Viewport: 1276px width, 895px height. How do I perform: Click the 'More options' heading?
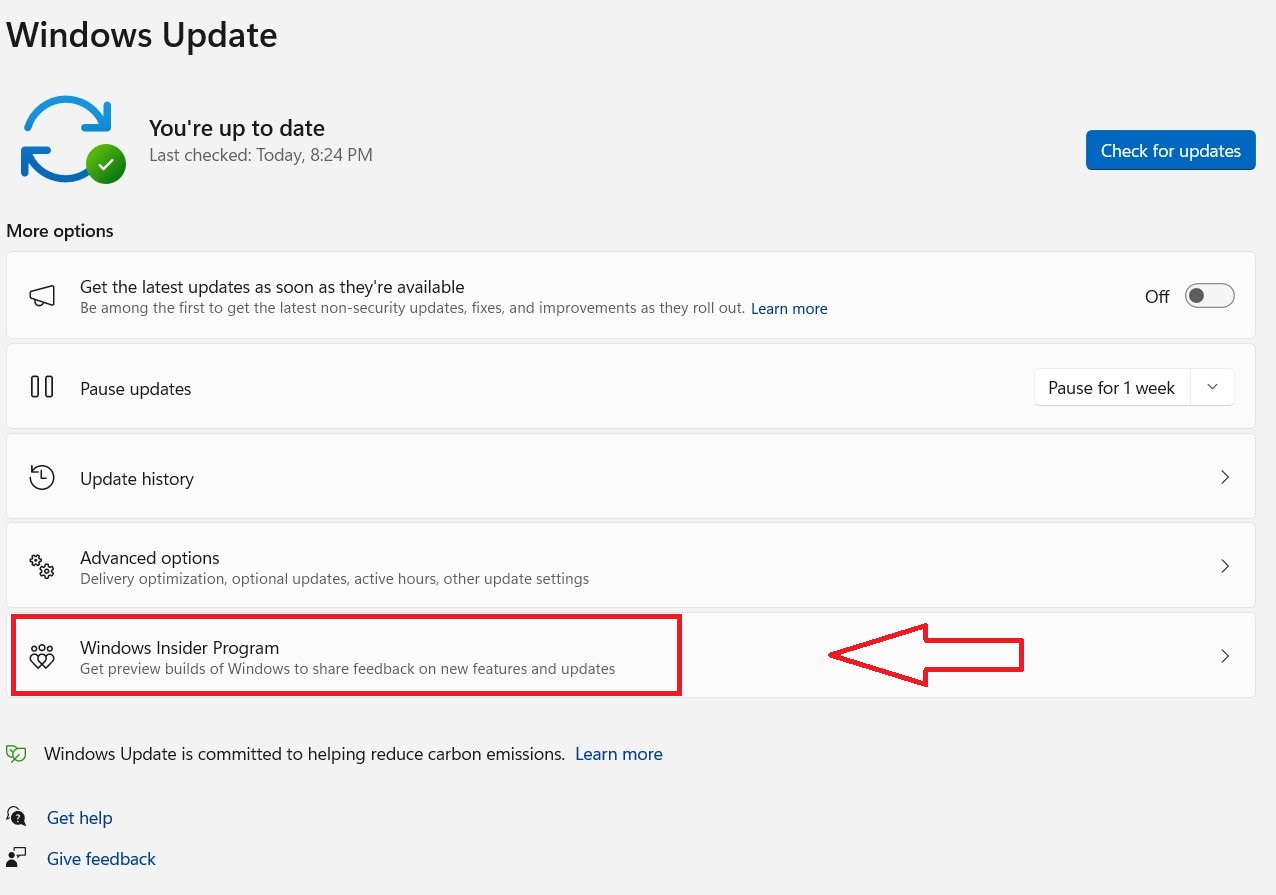tap(60, 231)
